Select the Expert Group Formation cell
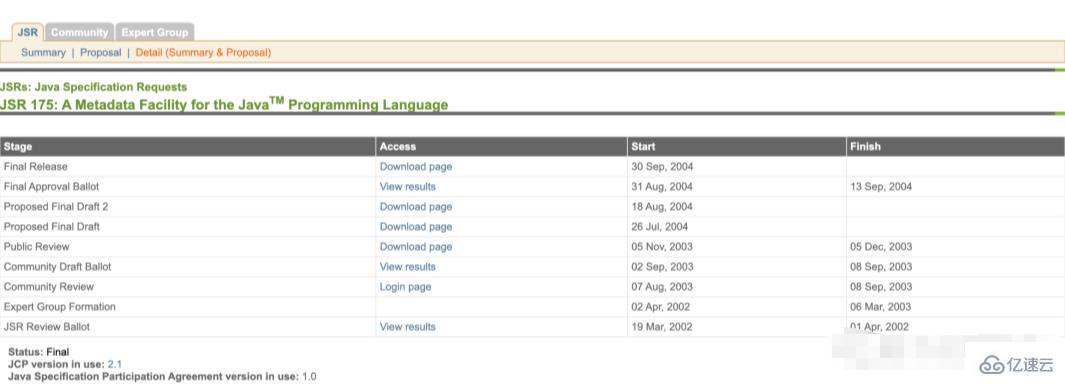The width and height of the screenshot is (1065, 386). click(187, 306)
